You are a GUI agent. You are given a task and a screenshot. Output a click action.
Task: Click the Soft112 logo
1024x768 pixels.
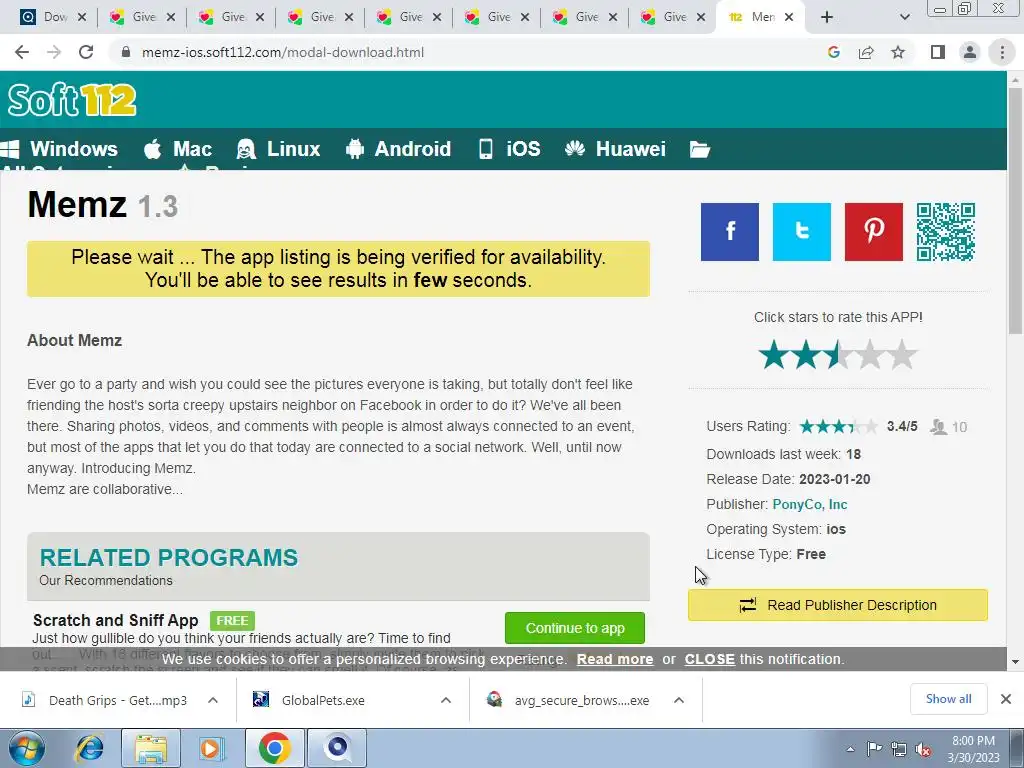click(x=72, y=100)
